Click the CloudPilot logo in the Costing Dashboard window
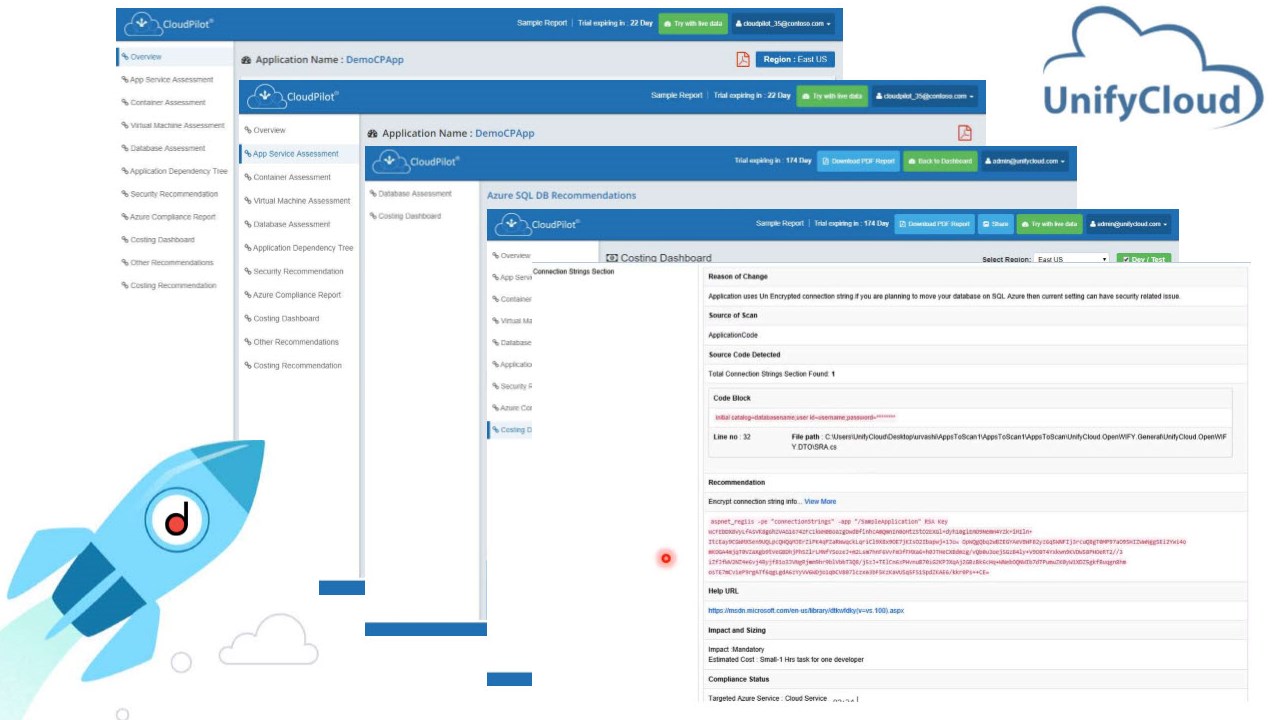1280x720 pixels. click(539, 224)
